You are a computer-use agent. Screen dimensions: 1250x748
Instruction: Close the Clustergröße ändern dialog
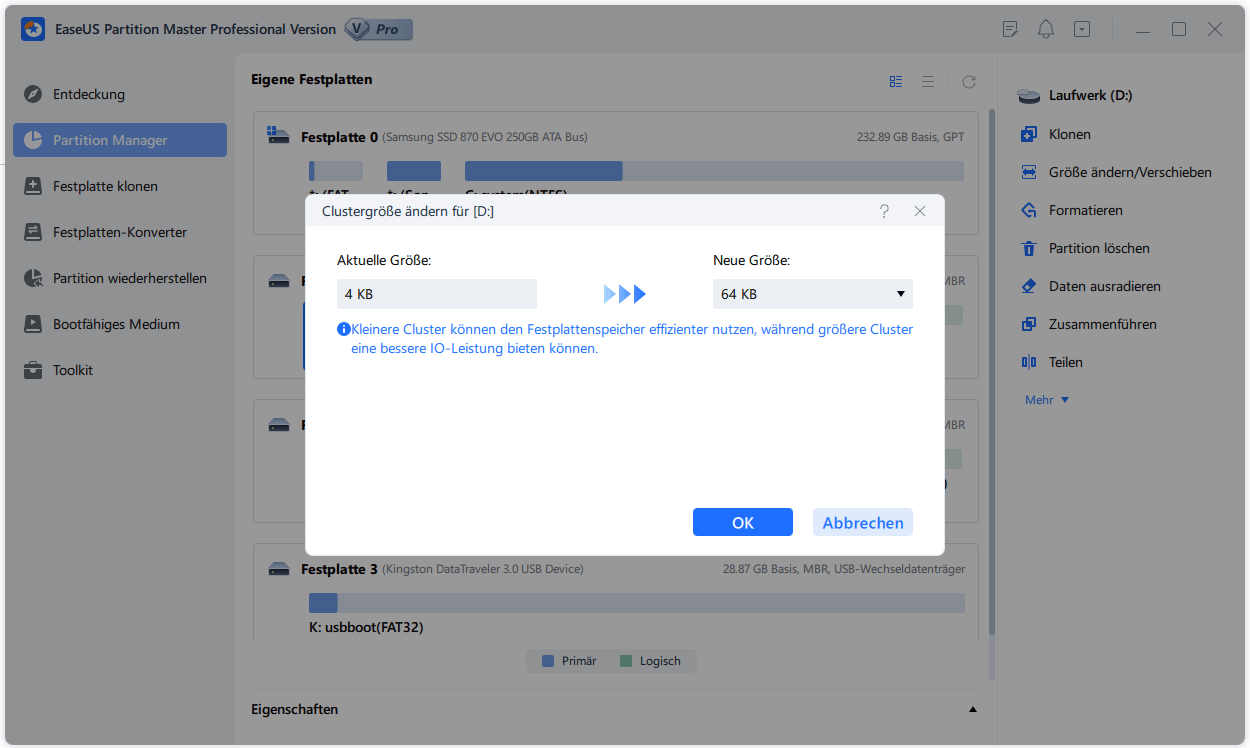(920, 211)
